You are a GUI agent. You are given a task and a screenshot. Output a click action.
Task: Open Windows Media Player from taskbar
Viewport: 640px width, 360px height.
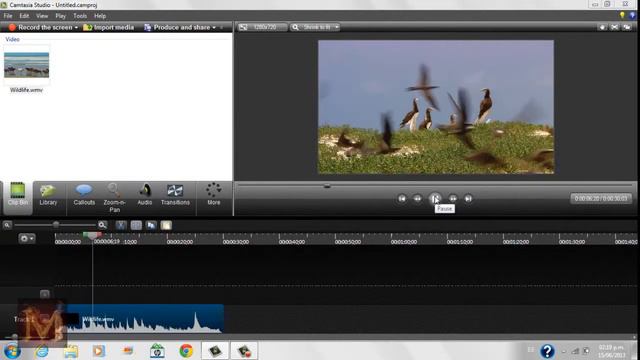point(99,351)
